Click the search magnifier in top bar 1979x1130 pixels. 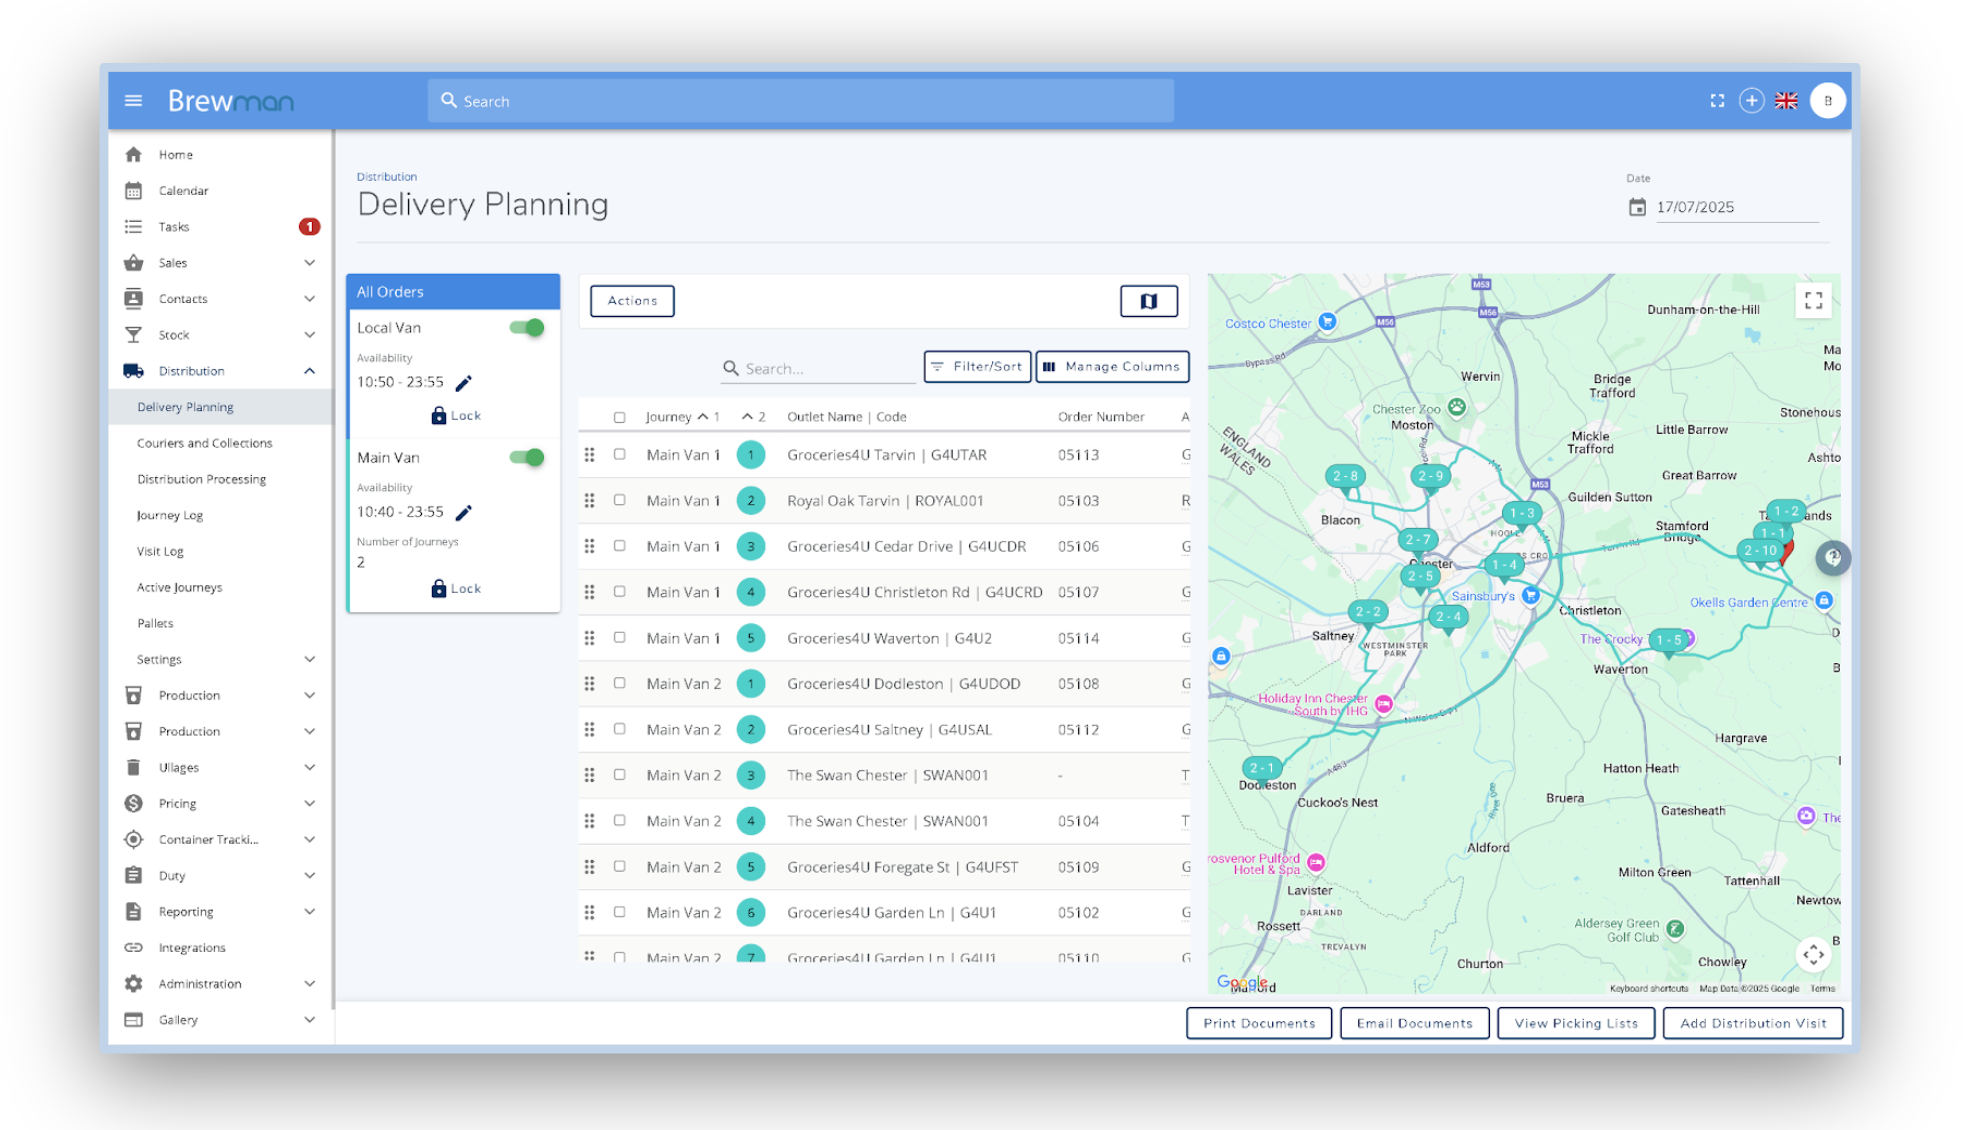(449, 101)
